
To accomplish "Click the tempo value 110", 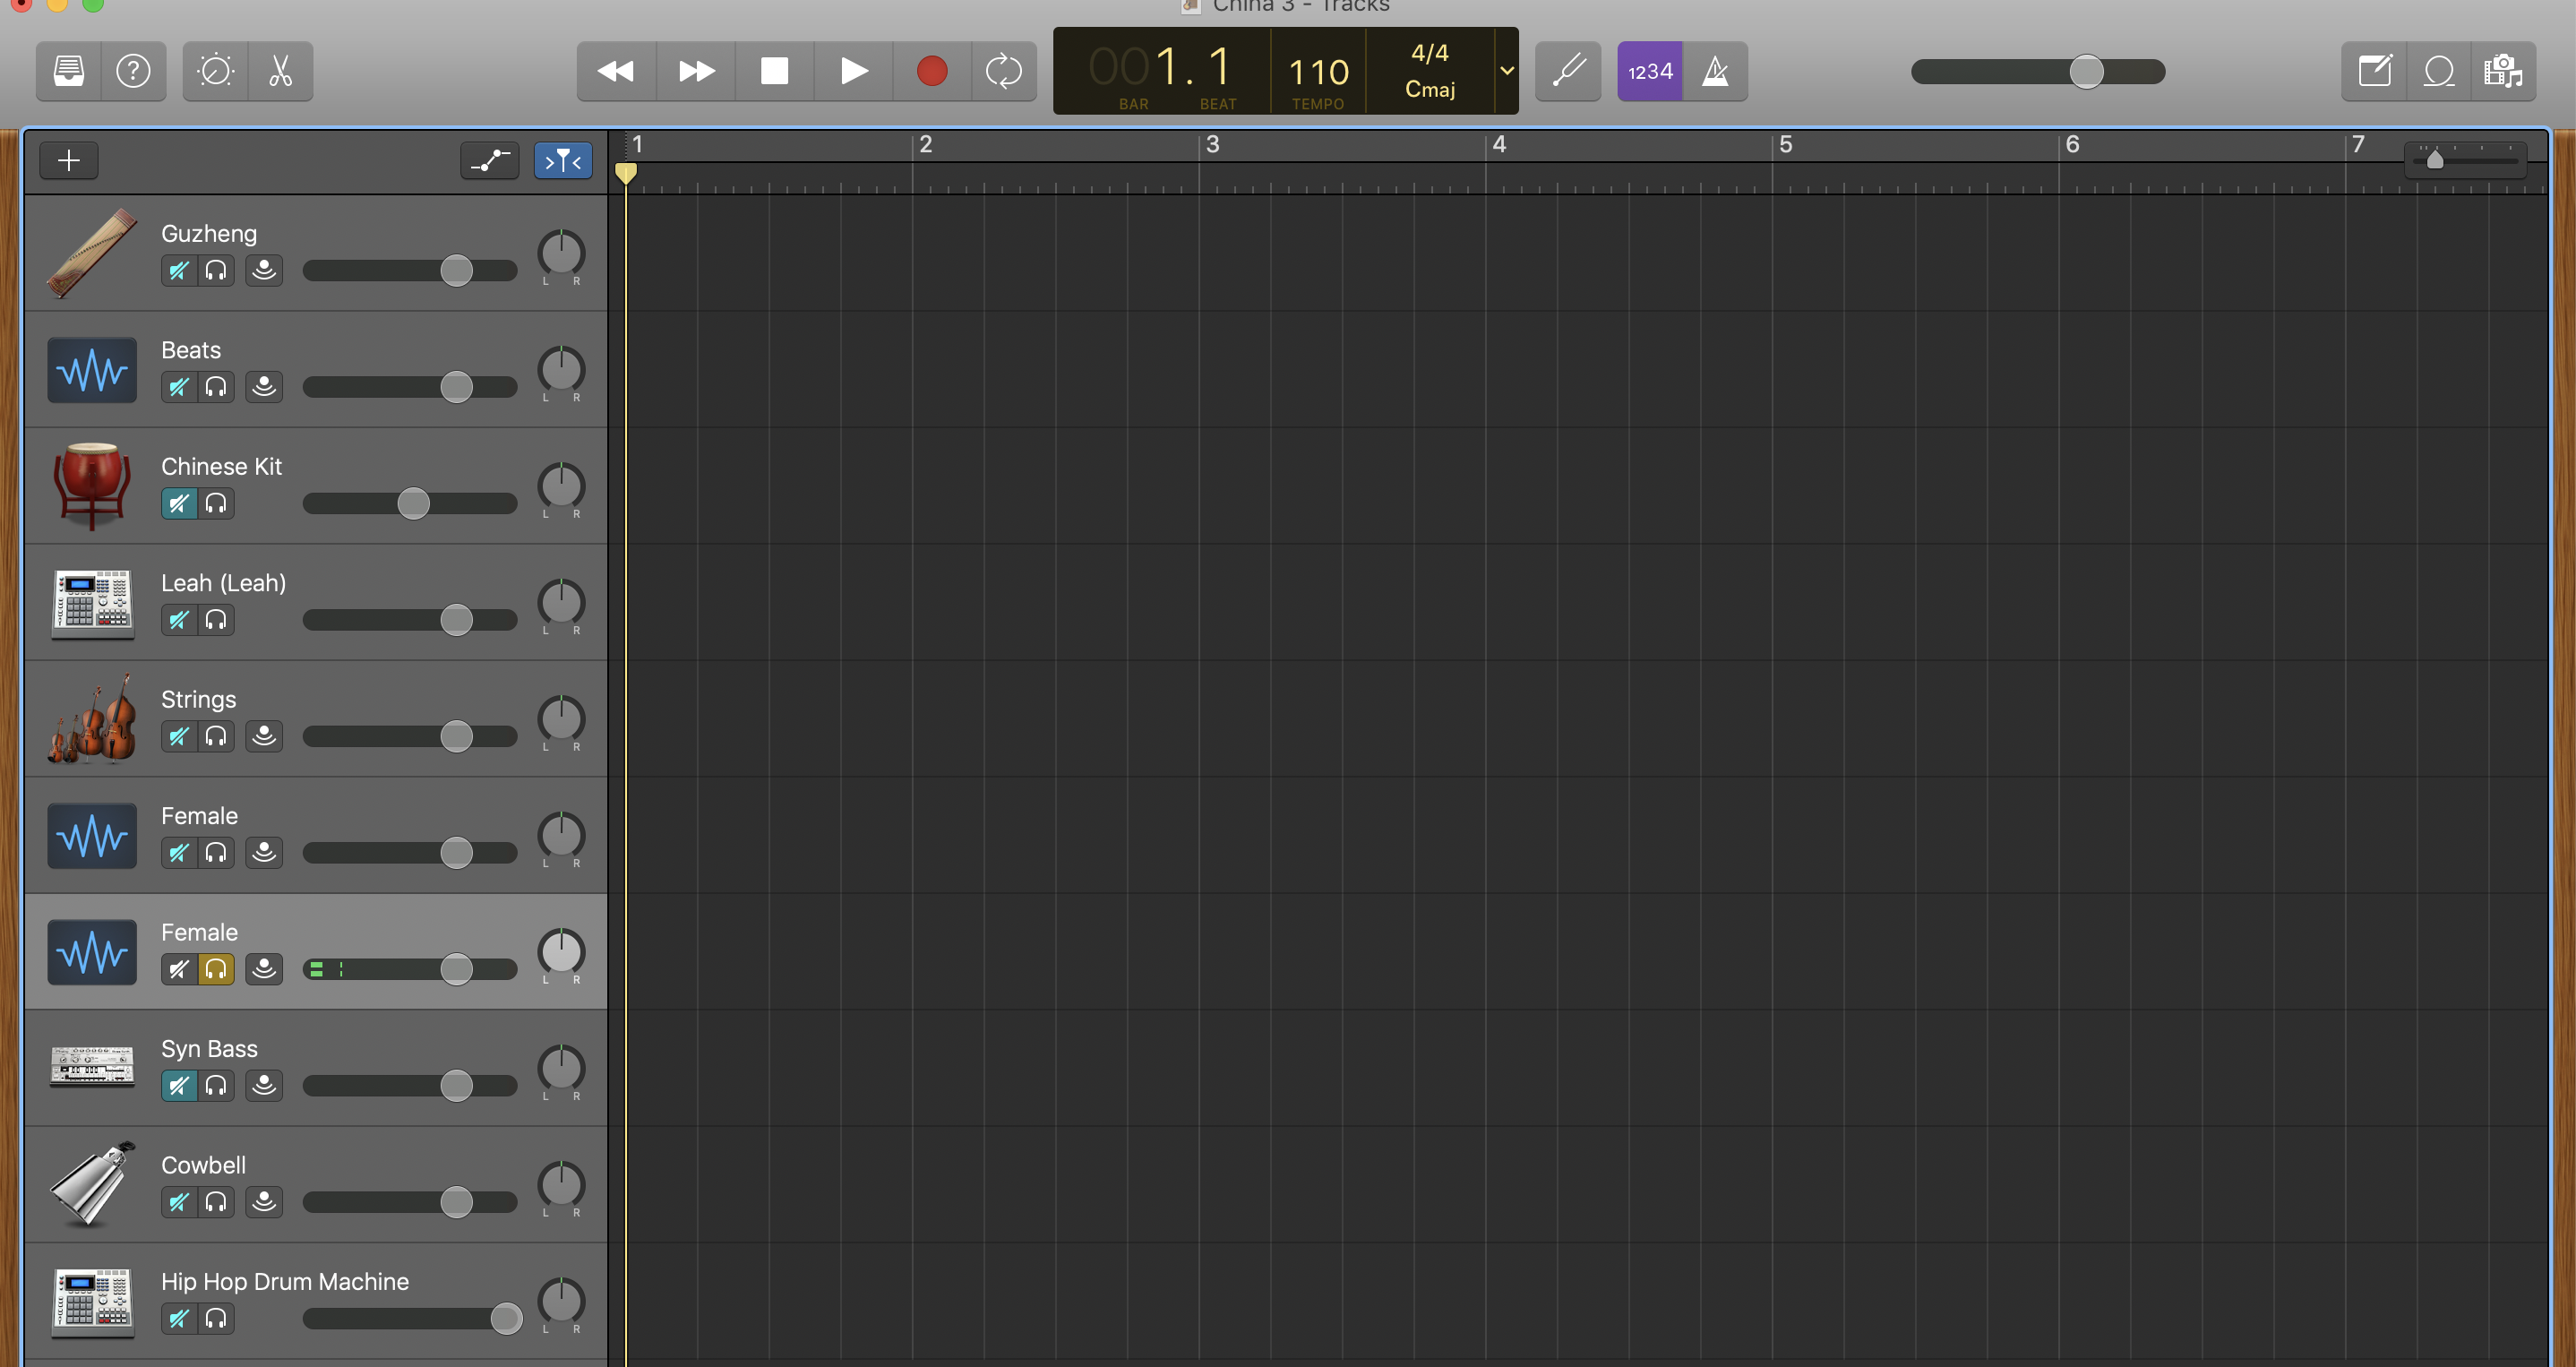I will pos(1318,71).
